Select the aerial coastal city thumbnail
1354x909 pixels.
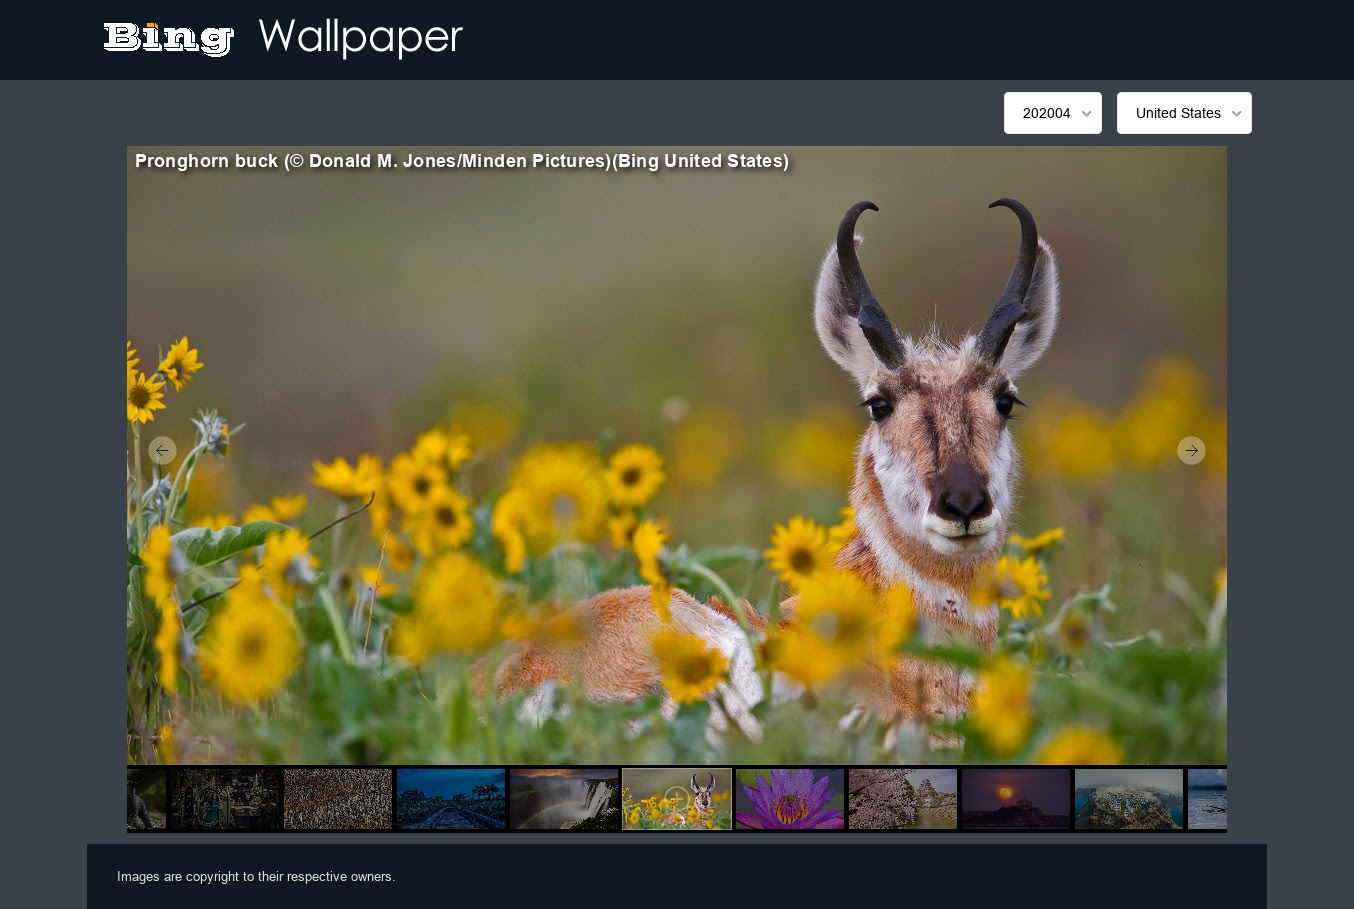[1129, 799]
